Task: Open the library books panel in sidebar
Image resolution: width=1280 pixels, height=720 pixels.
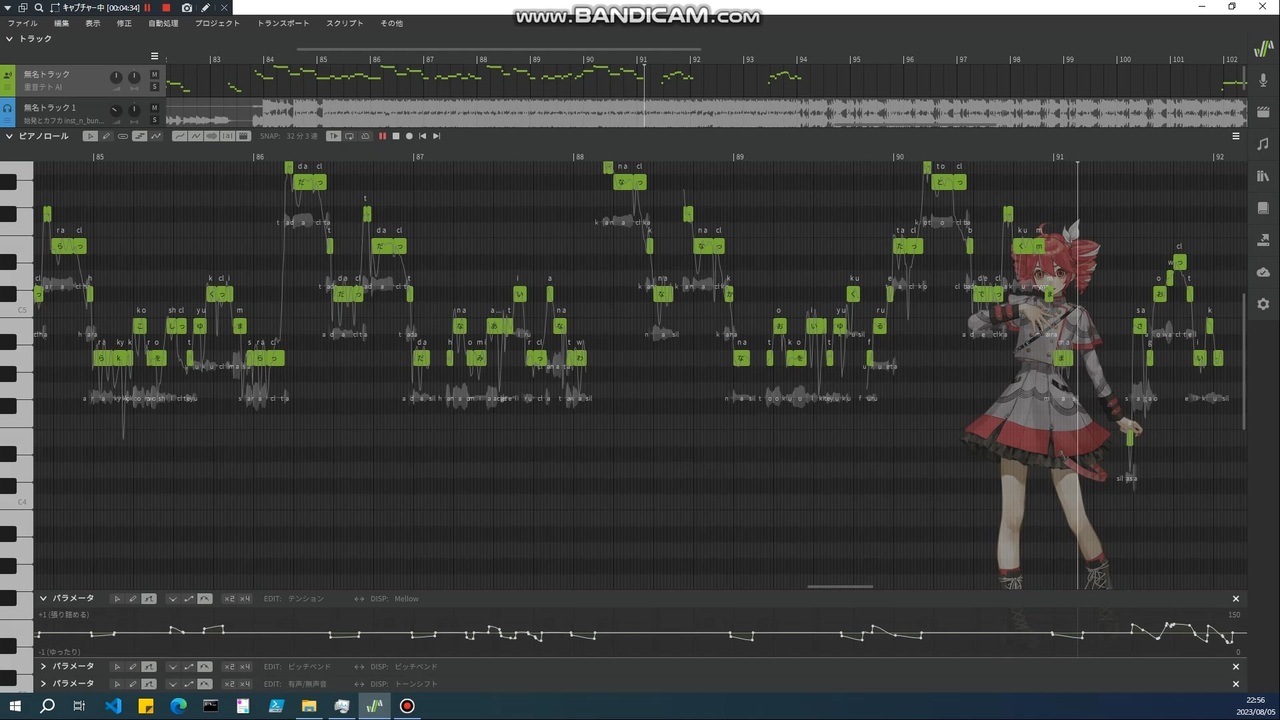Action: (1263, 176)
